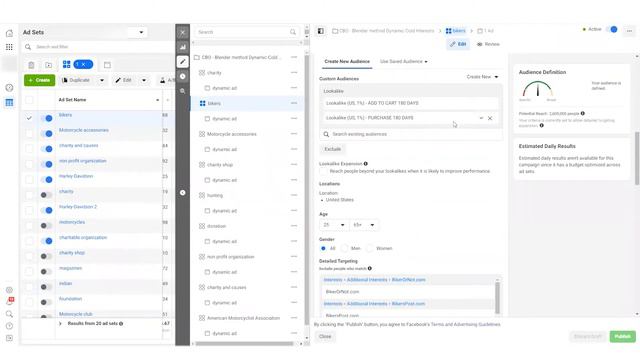Image resolution: width=640 pixels, height=360 pixels.
Task: Toggle the panel layout icon beside breadcrumb
Action: click(321, 31)
